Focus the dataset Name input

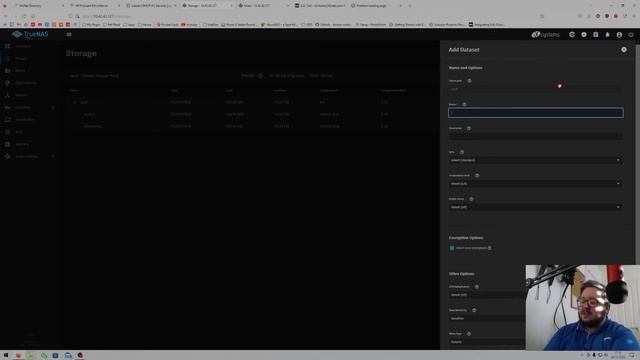point(536,113)
